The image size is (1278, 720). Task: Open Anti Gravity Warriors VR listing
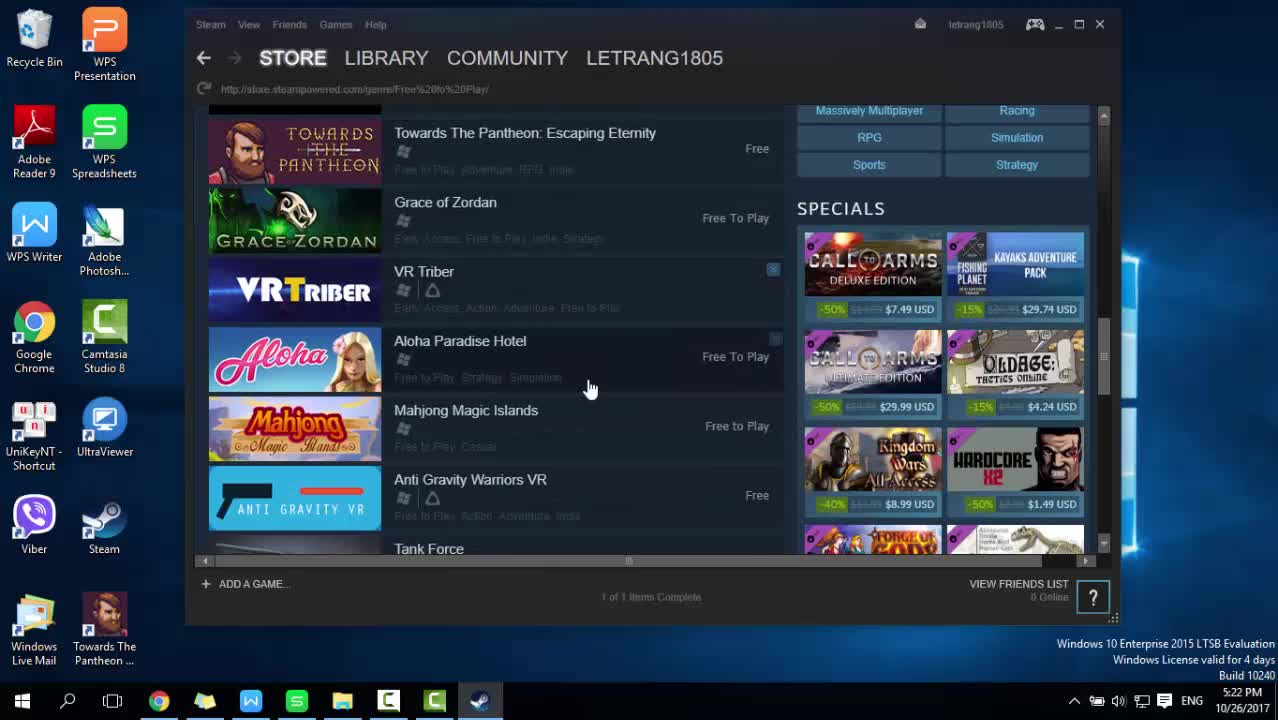pyautogui.click(x=496, y=497)
